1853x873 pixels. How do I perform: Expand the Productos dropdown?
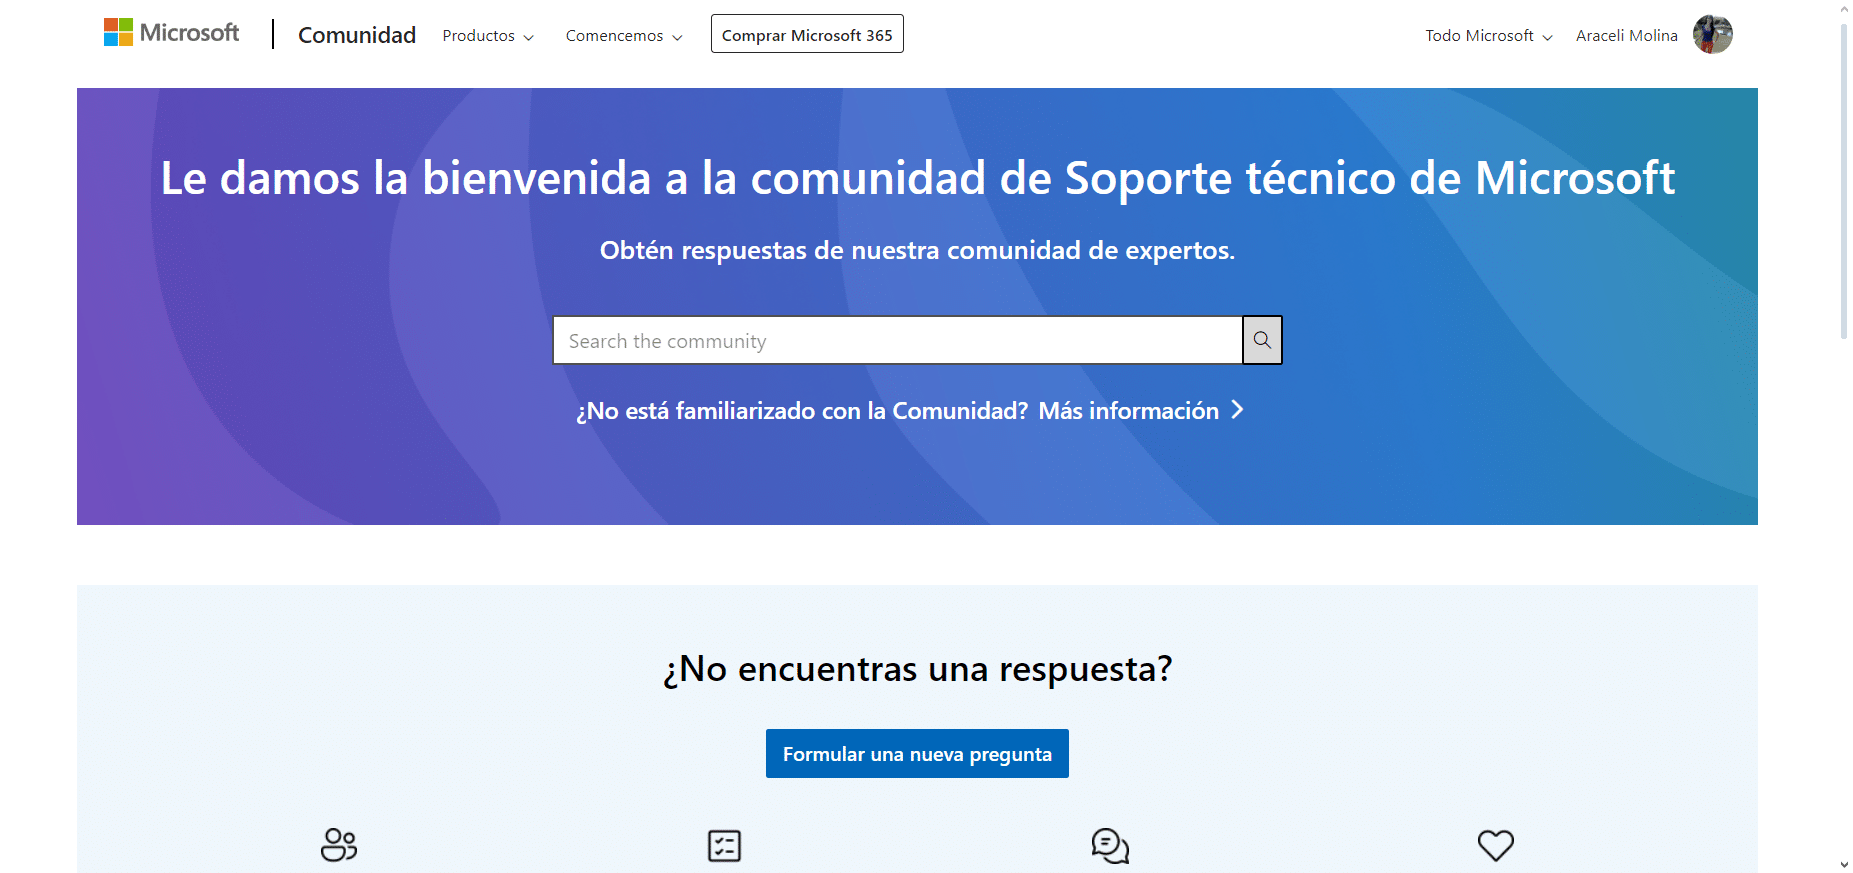pos(488,36)
